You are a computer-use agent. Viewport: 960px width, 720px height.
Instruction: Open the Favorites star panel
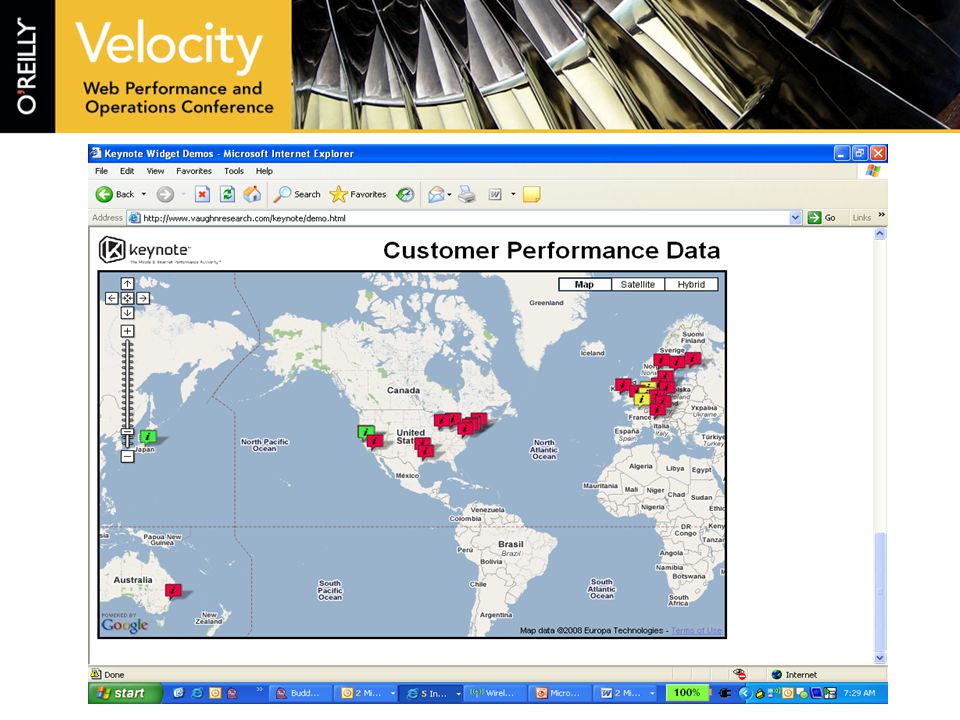coord(358,194)
